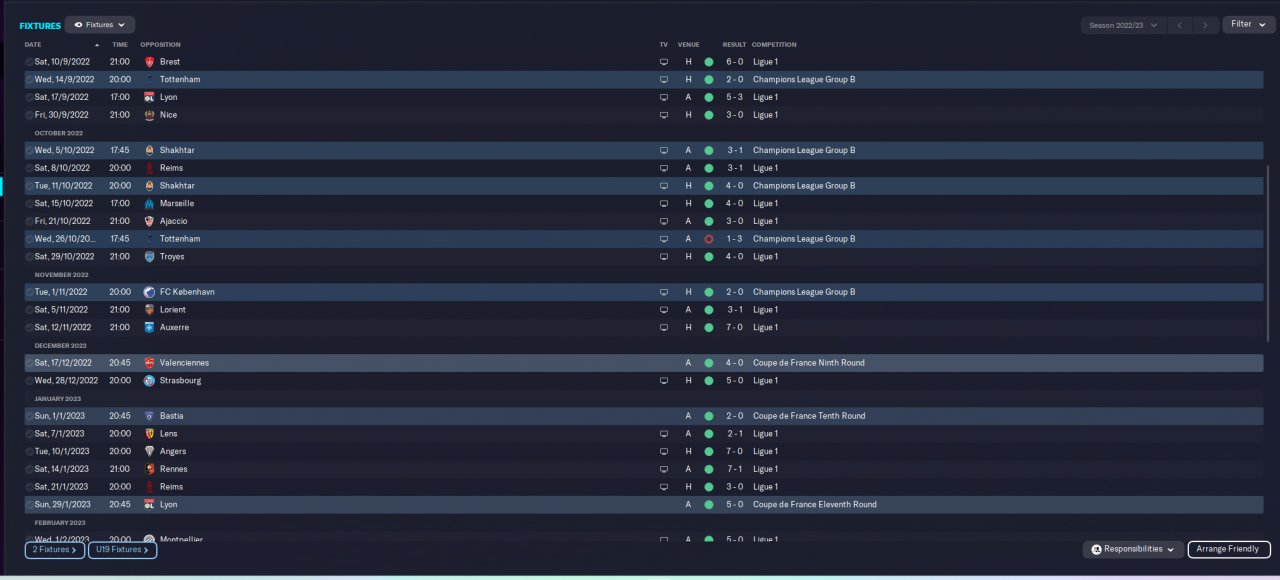The width and height of the screenshot is (1280, 580).
Task: Tick the selection circle for Sat, 17/12/2022
Action: (x=29, y=363)
